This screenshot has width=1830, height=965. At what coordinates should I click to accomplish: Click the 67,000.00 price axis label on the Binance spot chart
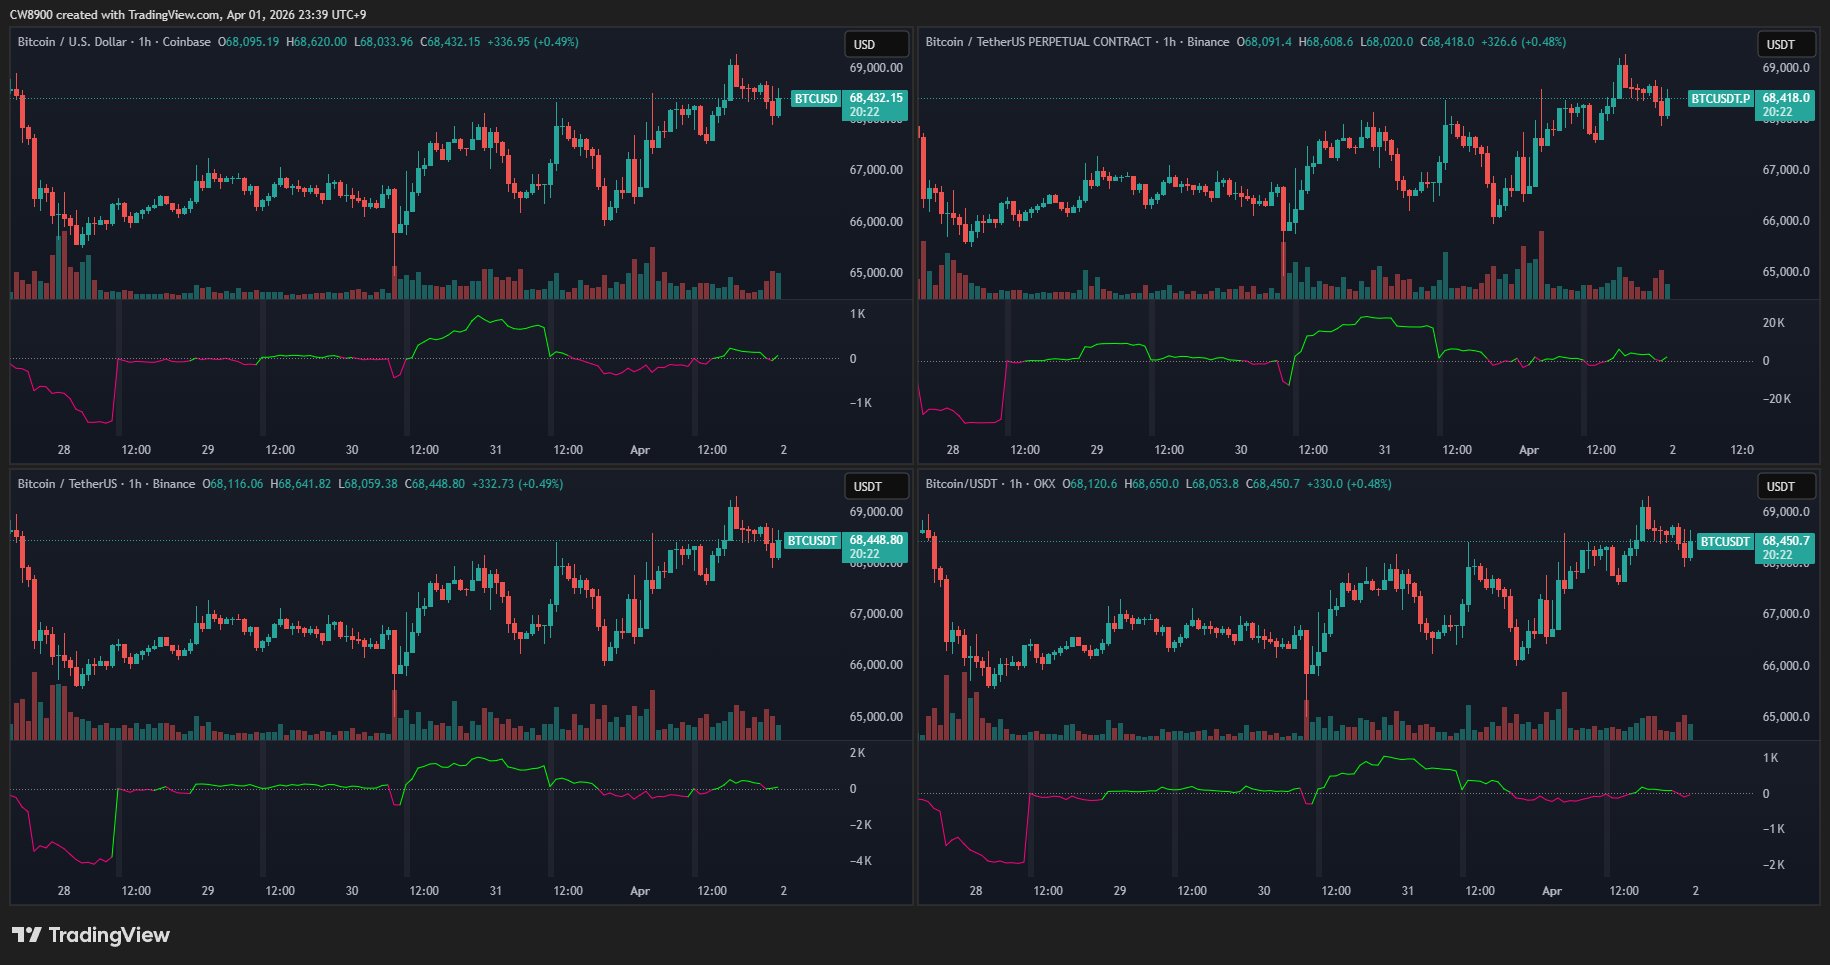click(876, 614)
